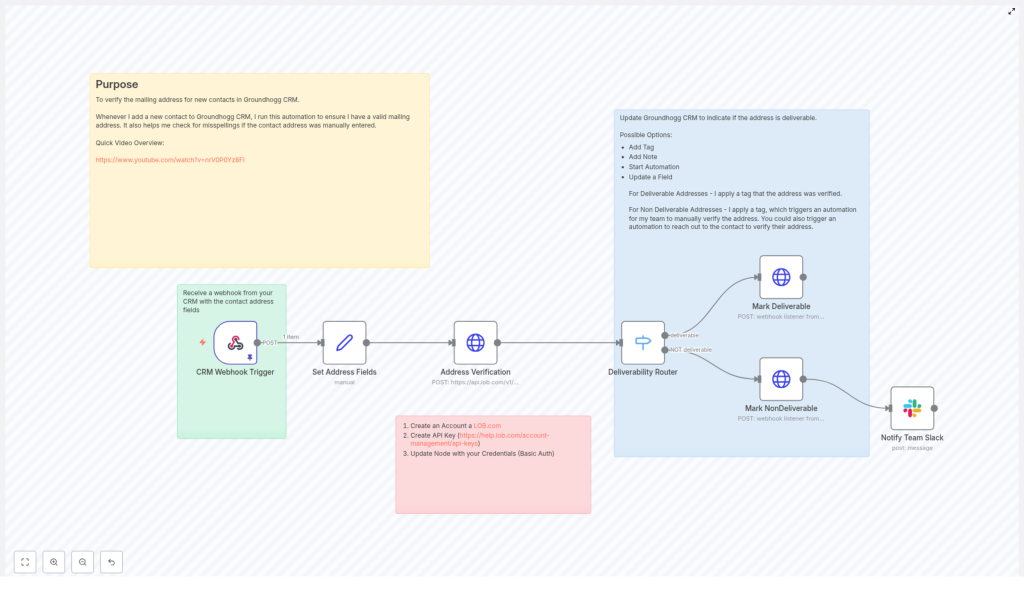This screenshot has height=601, width=1024.
Task: Follow the LOB.com link in red note
Action: pyautogui.click(x=487, y=426)
